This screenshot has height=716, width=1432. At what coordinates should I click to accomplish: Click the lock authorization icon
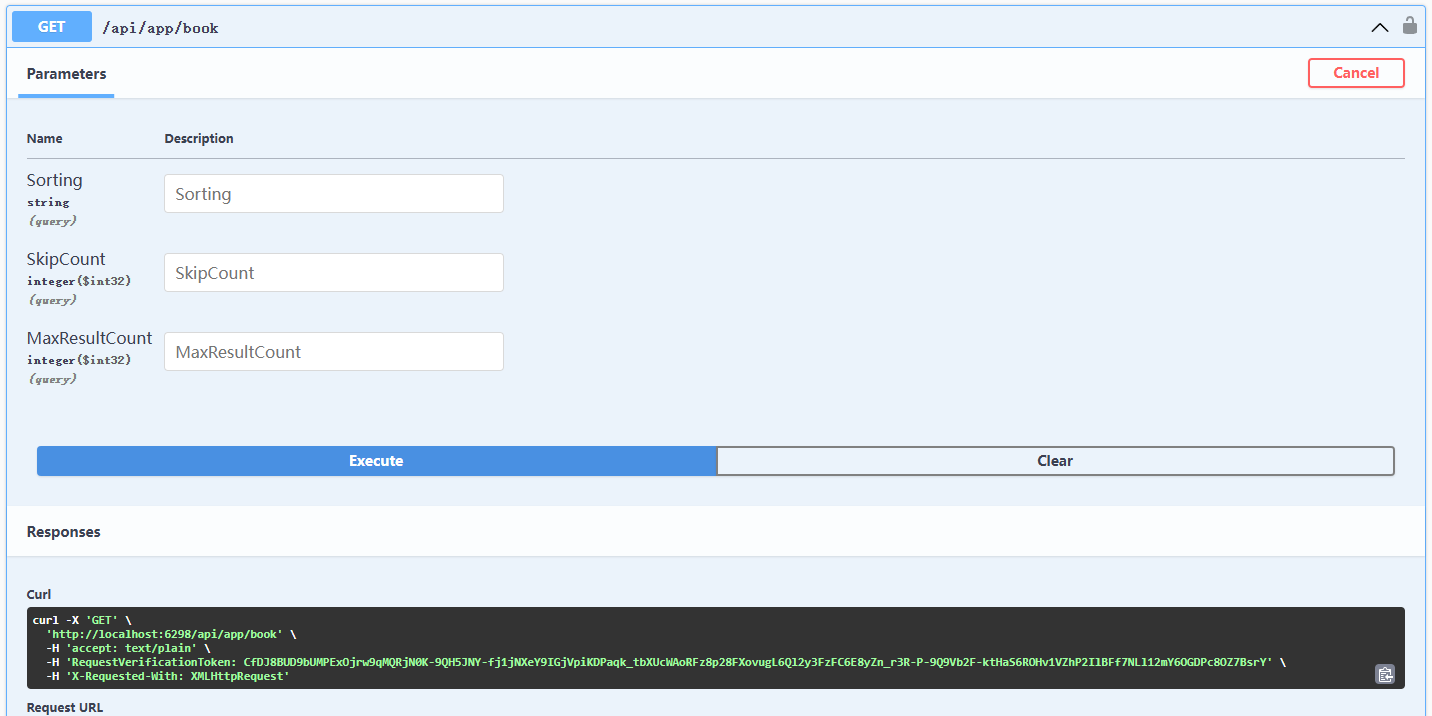tap(1409, 26)
